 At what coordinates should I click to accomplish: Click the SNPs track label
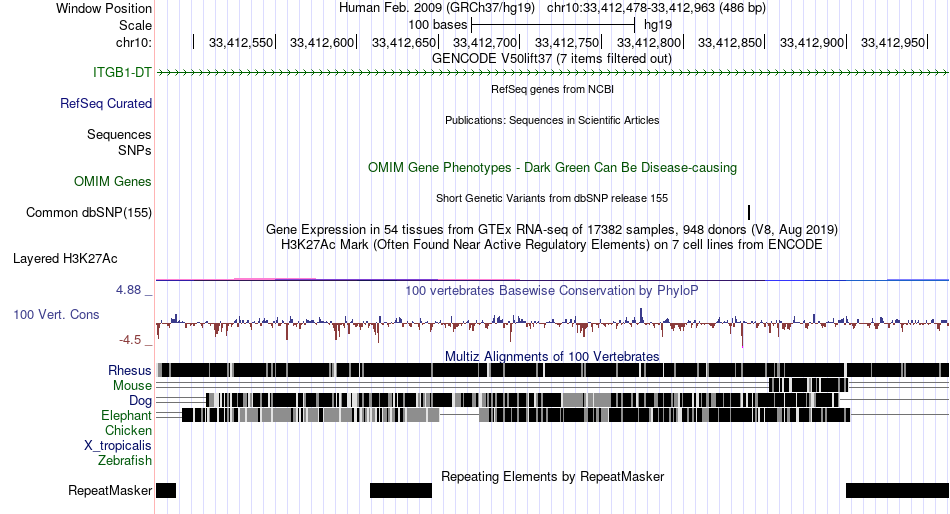(135, 150)
